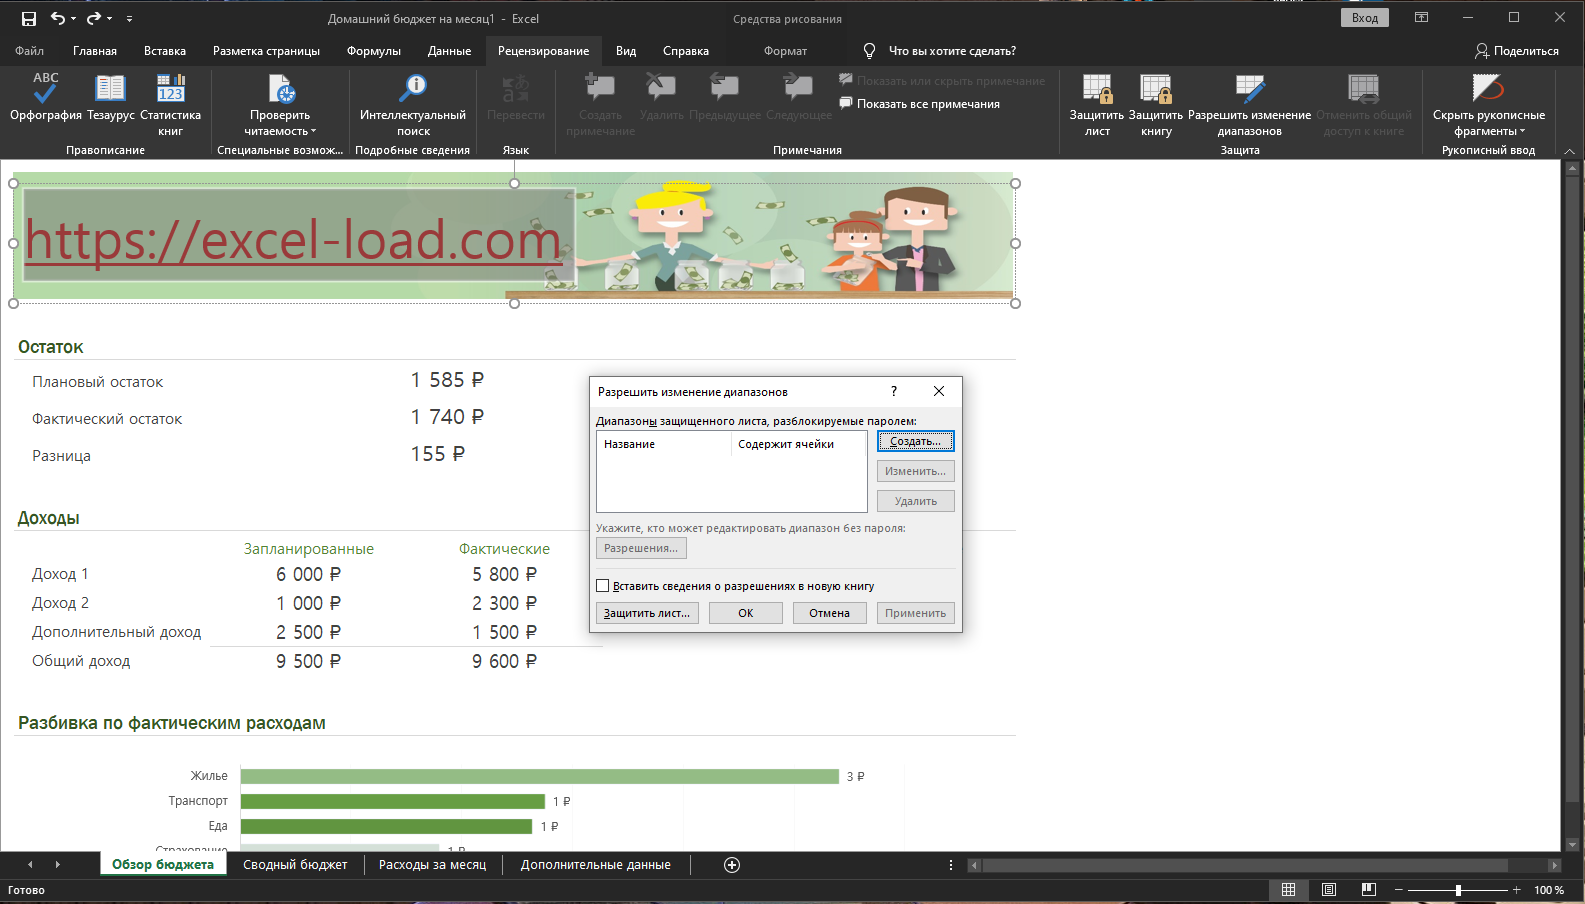Click zoom in plus button
Screen dimensions: 1585x904
pyautogui.click(x=1516, y=890)
